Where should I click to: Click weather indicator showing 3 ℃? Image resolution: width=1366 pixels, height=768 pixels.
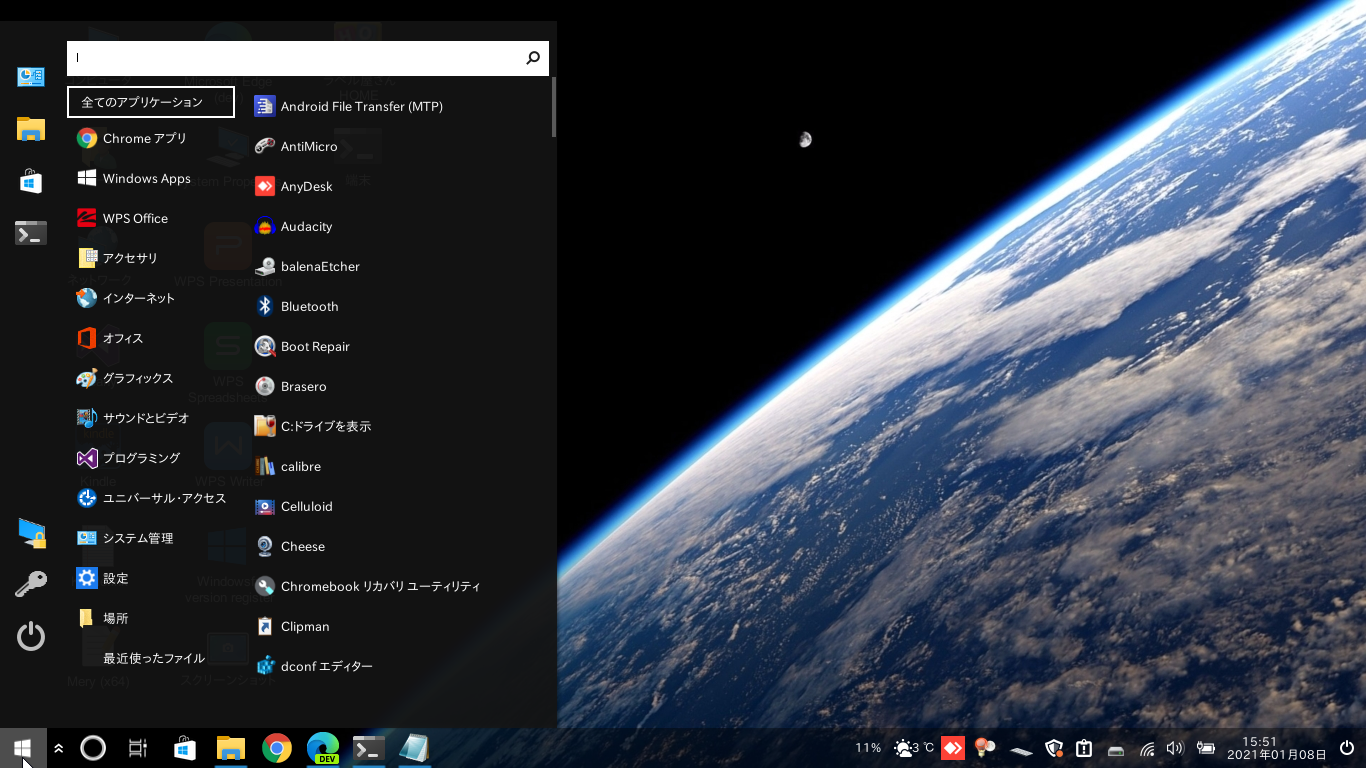(914, 748)
